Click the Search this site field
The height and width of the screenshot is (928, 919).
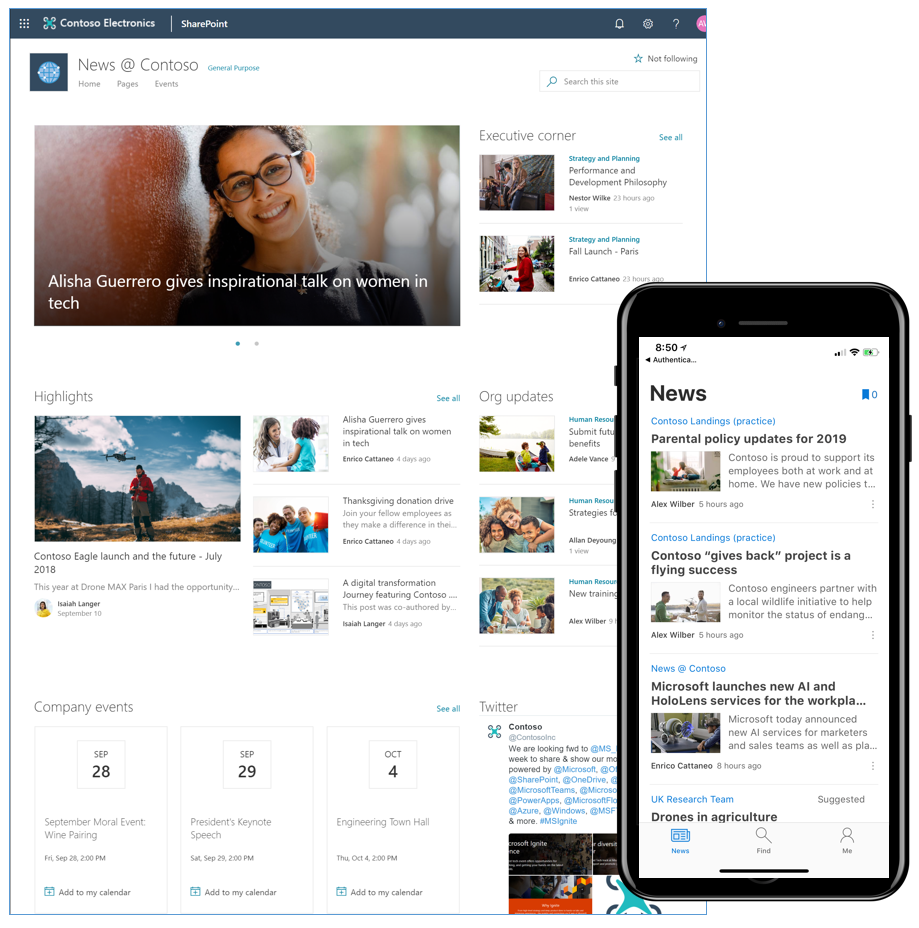618,81
